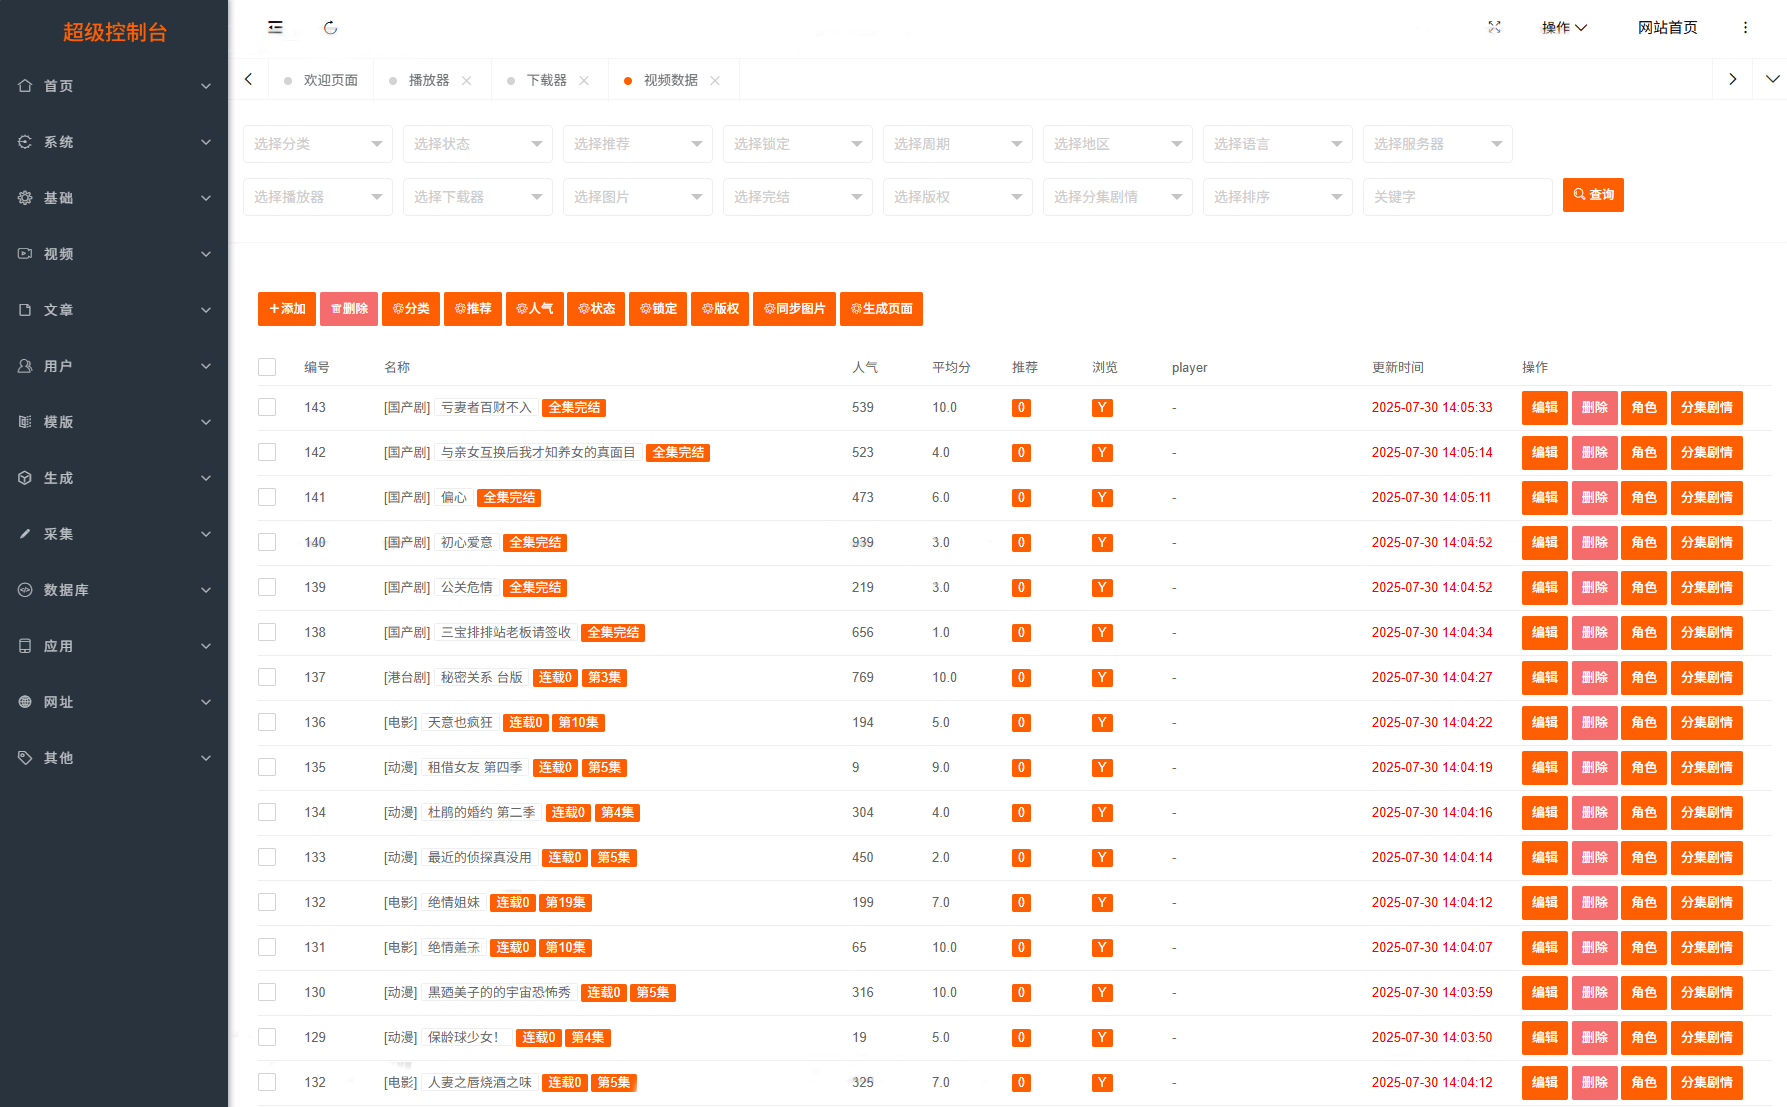
Task: Select the checkbox for row 137
Action: point(267,677)
